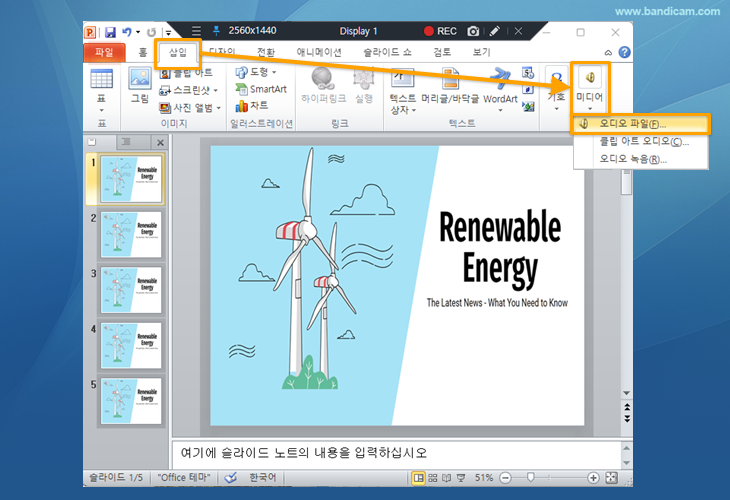The width and height of the screenshot is (730, 500).
Task: Open the File (파일) button
Action: (x=104, y=52)
